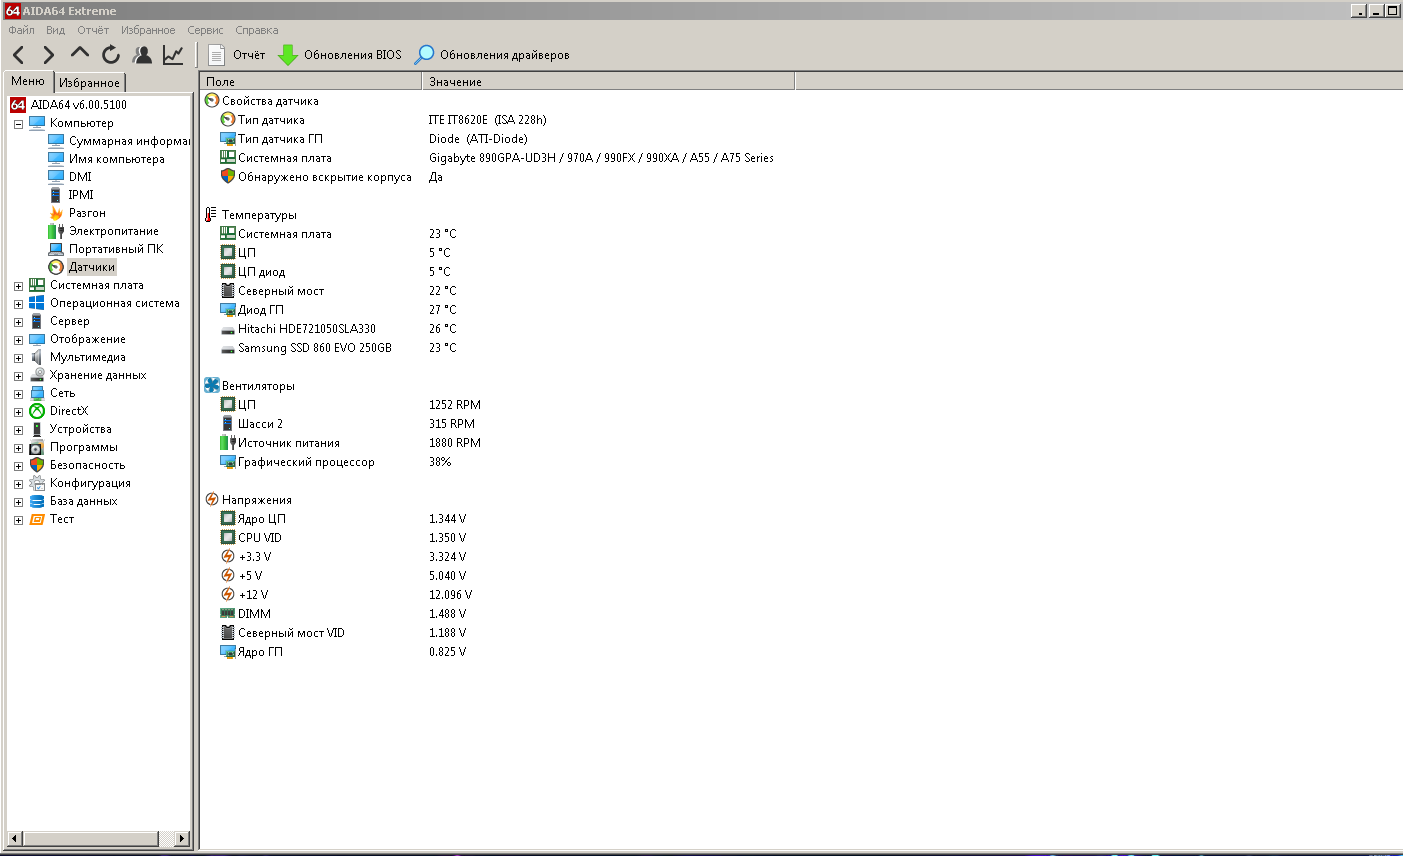
Task: Click Обновления драйверов search button
Action: click(x=493, y=55)
